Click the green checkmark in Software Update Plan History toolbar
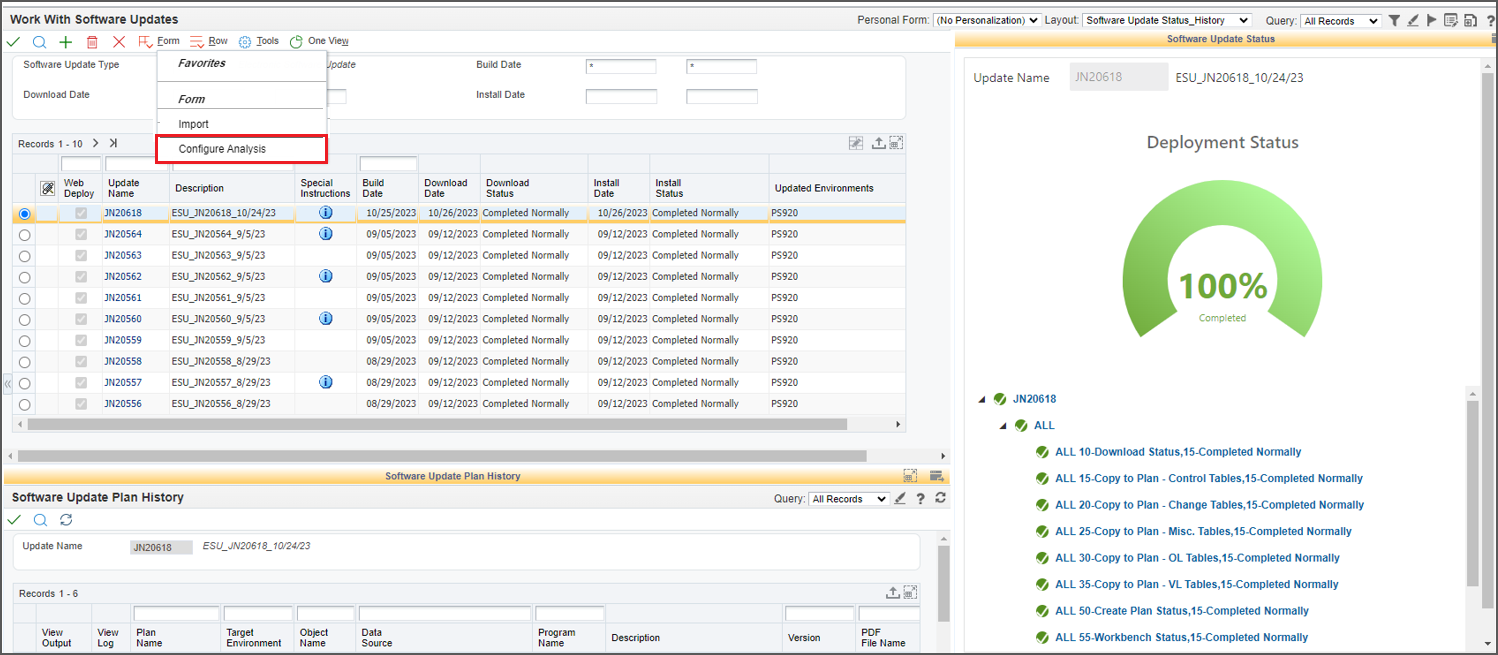This screenshot has height=655, width=1498. click(x=13, y=520)
